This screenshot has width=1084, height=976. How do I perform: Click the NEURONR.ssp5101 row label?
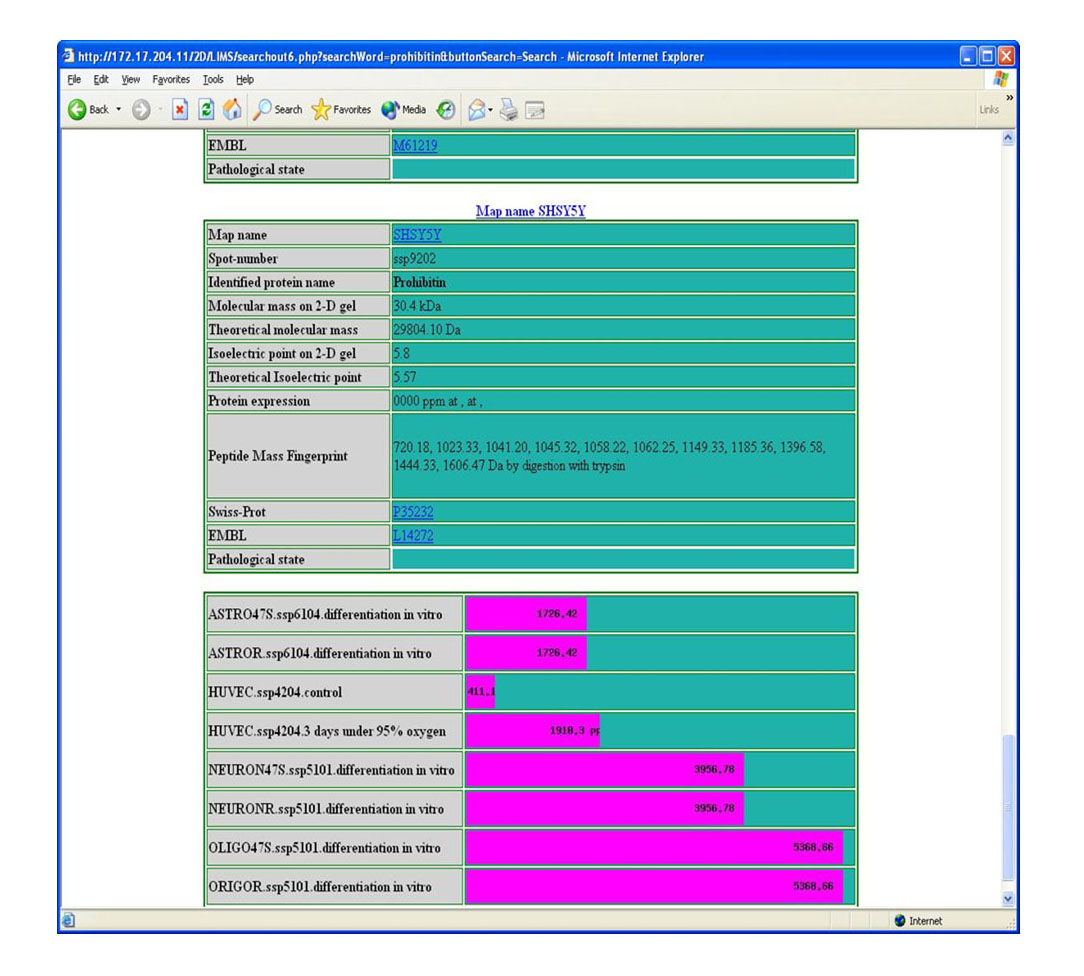(326, 809)
